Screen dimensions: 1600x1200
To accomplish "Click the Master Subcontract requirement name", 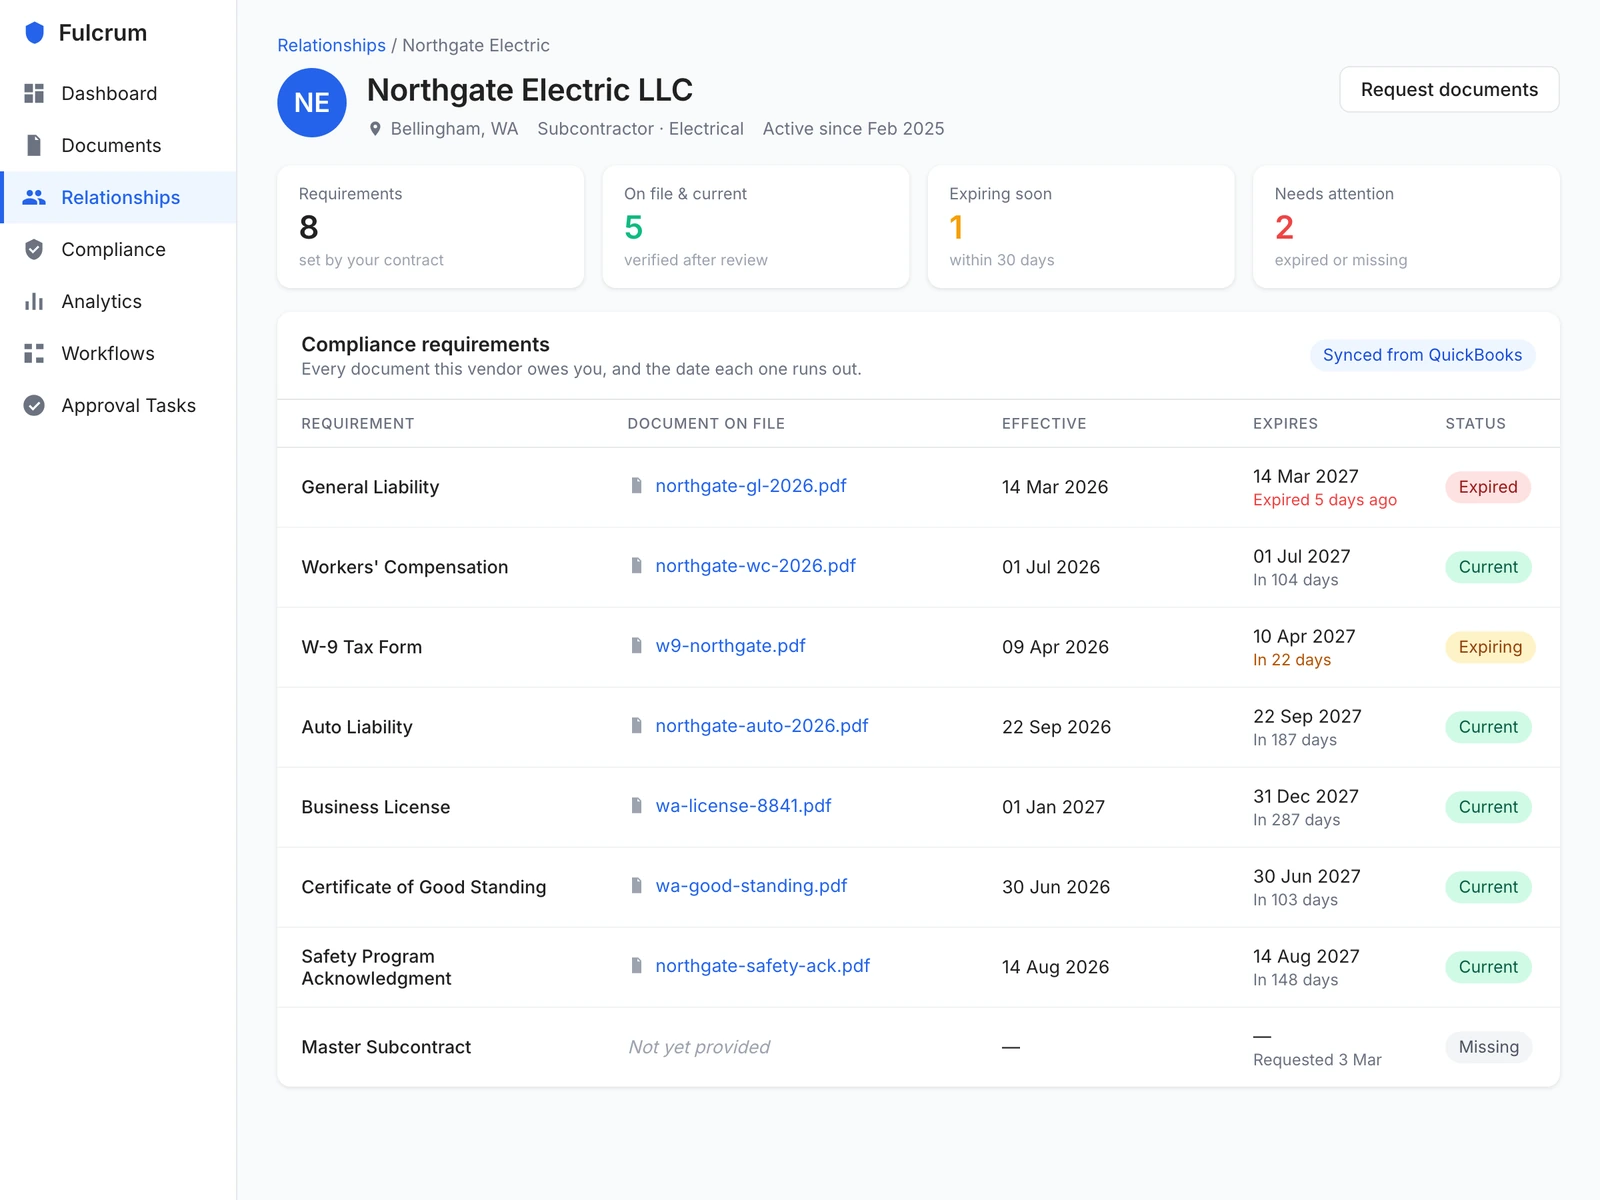I will [386, 1047].
